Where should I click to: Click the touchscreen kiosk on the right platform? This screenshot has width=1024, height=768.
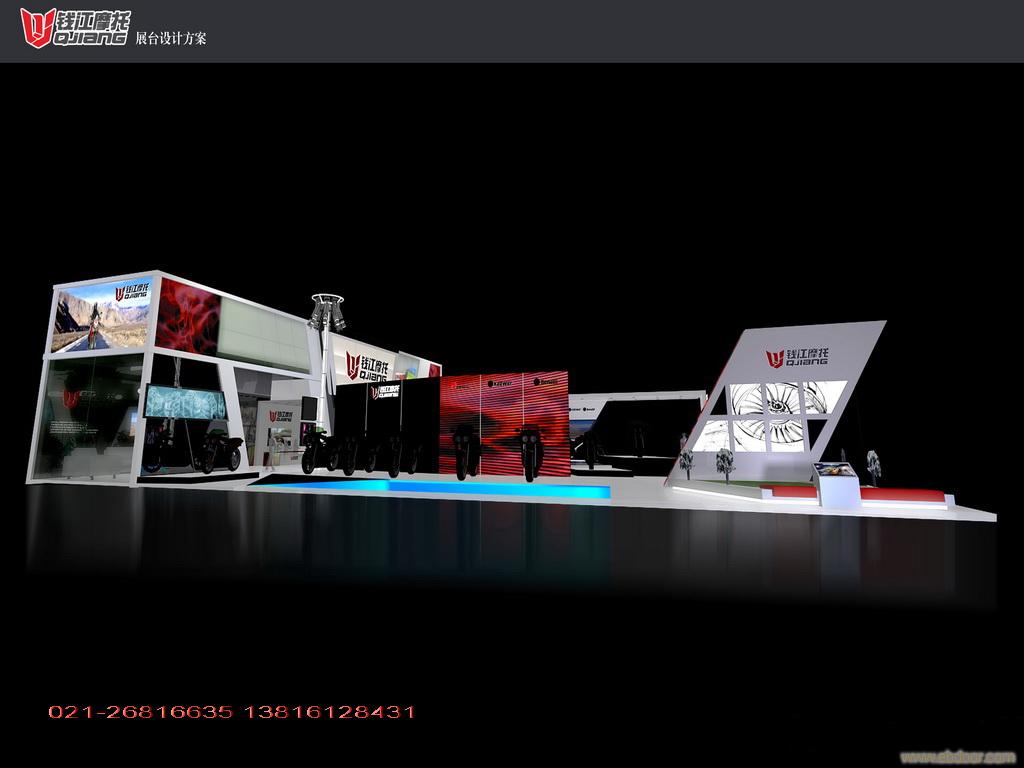click(x=835, y=480)
